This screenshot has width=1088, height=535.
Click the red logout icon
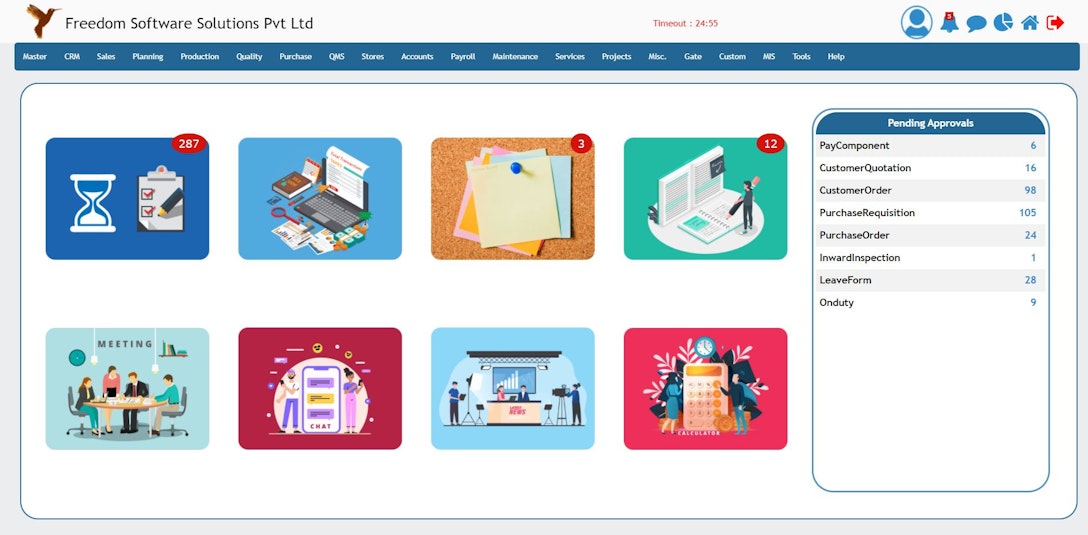coord(1055,23)
